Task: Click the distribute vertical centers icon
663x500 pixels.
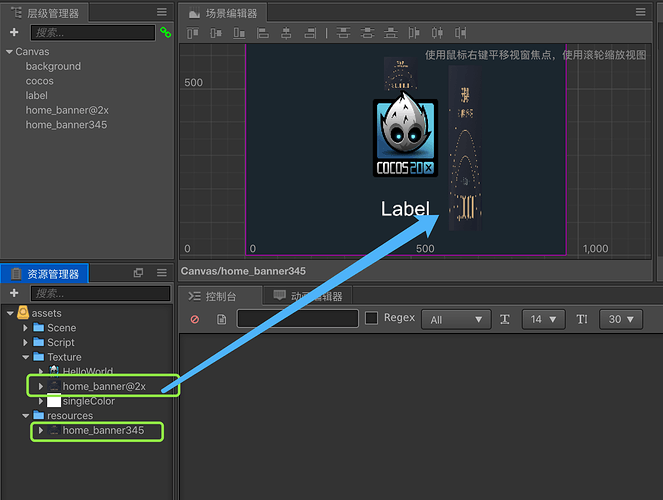Action: (x=367, y=33)
